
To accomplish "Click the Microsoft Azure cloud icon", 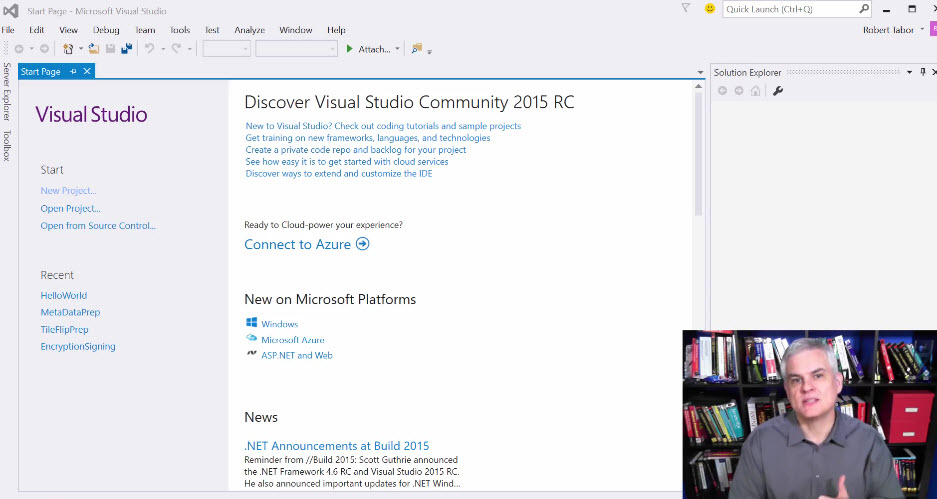I will pos(252,338).
